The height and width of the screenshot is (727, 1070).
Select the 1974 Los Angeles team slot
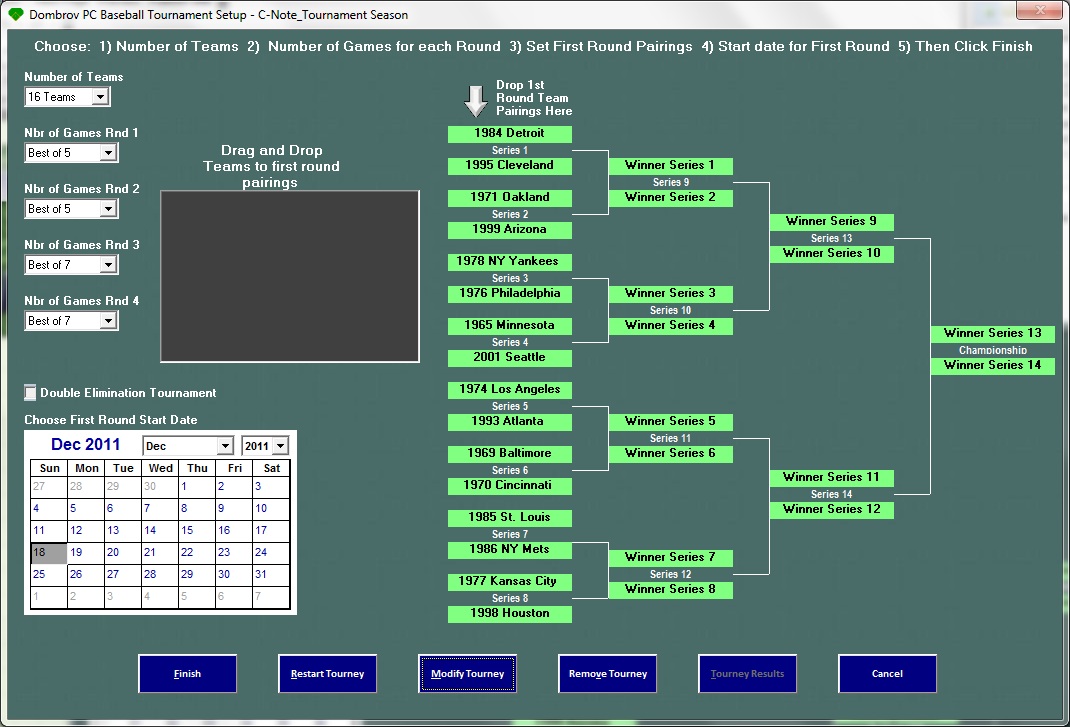(x=510, y=389)
